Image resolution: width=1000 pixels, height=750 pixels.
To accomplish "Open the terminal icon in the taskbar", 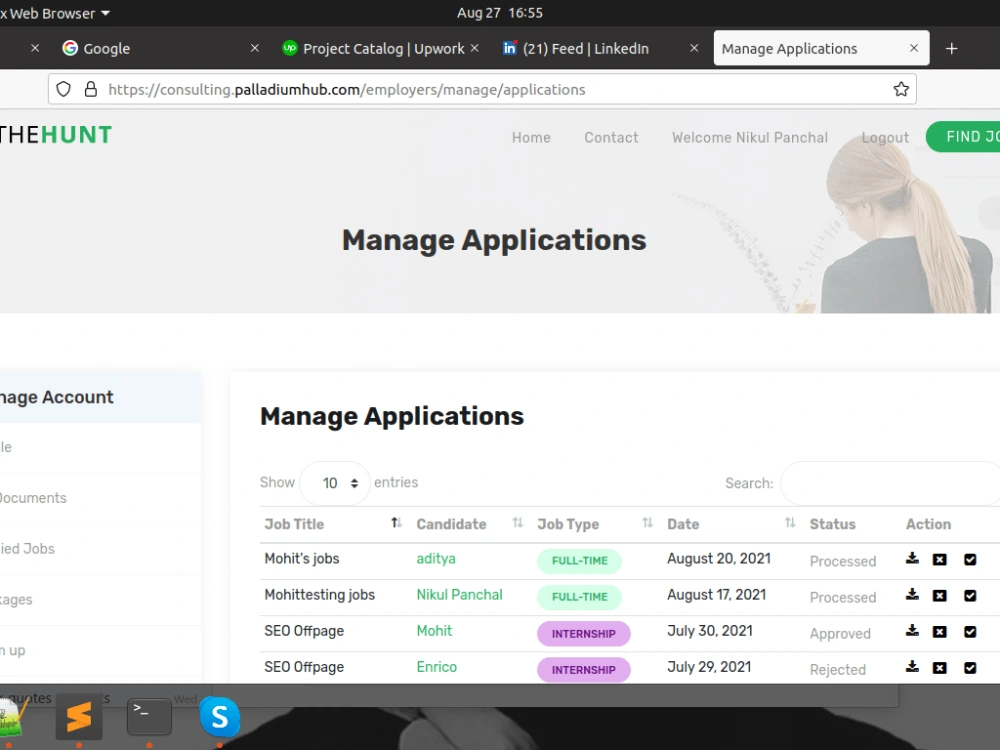I will pyautogui.click(x=149, y=717).
